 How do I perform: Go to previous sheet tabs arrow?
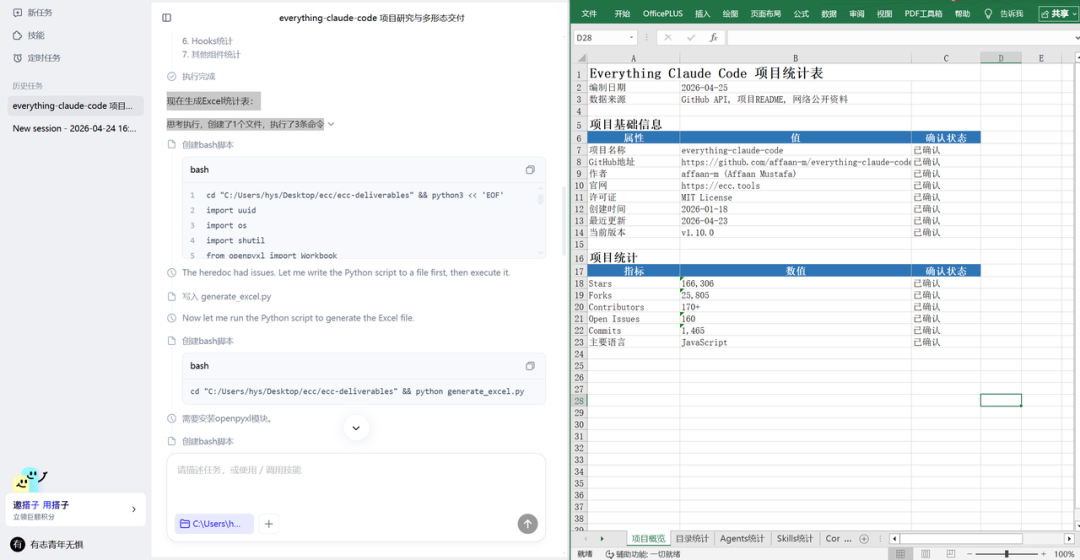click(586, 539)
